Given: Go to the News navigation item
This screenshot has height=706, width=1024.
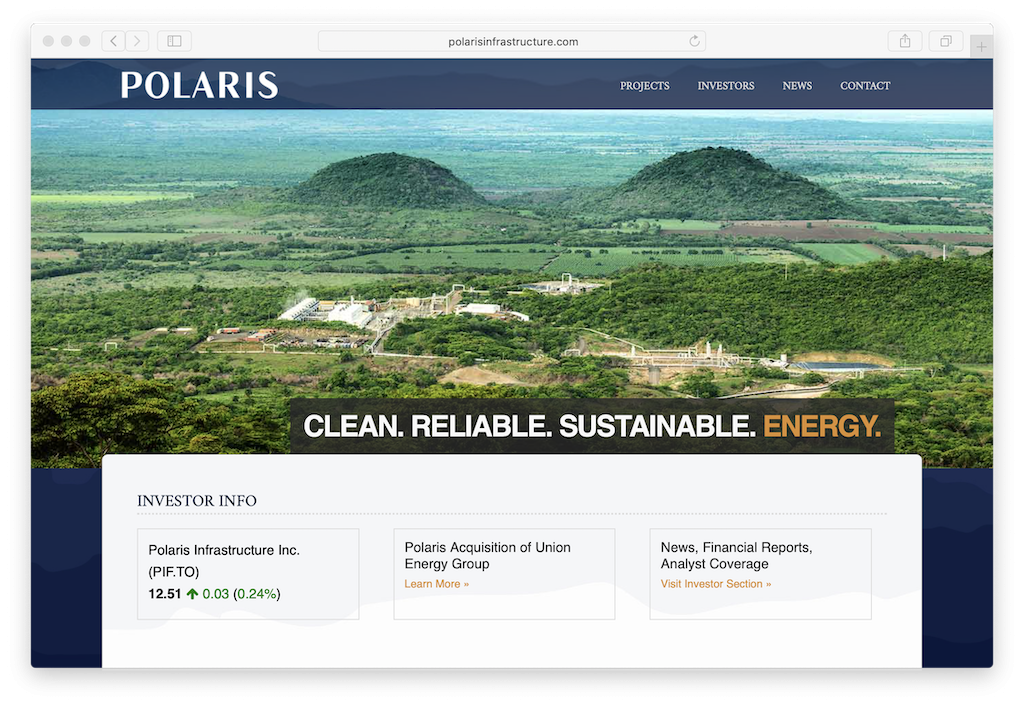Looking at the screenshot, I should pos(797,86).
